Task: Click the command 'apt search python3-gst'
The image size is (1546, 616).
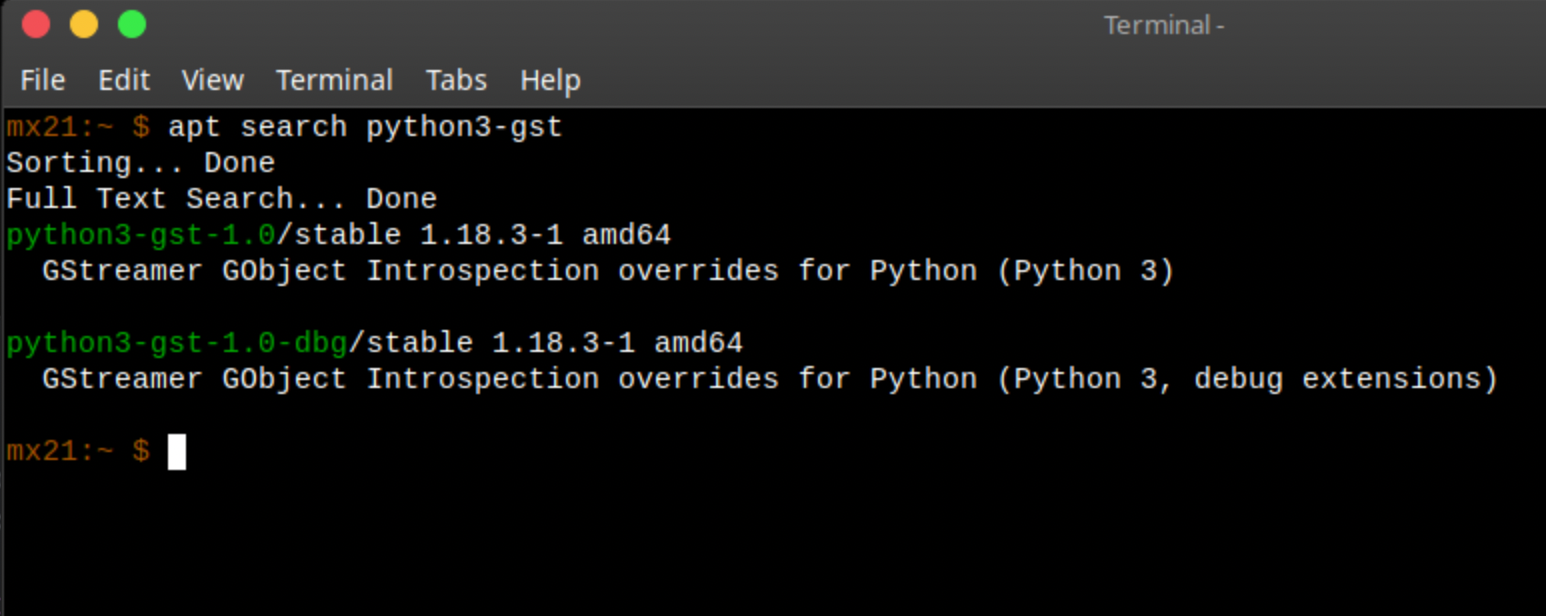Action: (366, 128)
